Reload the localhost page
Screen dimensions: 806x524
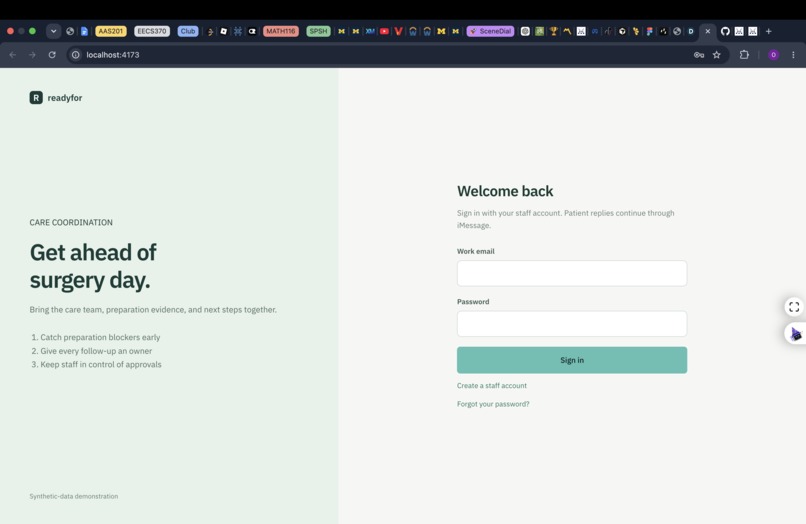(52, 55)
